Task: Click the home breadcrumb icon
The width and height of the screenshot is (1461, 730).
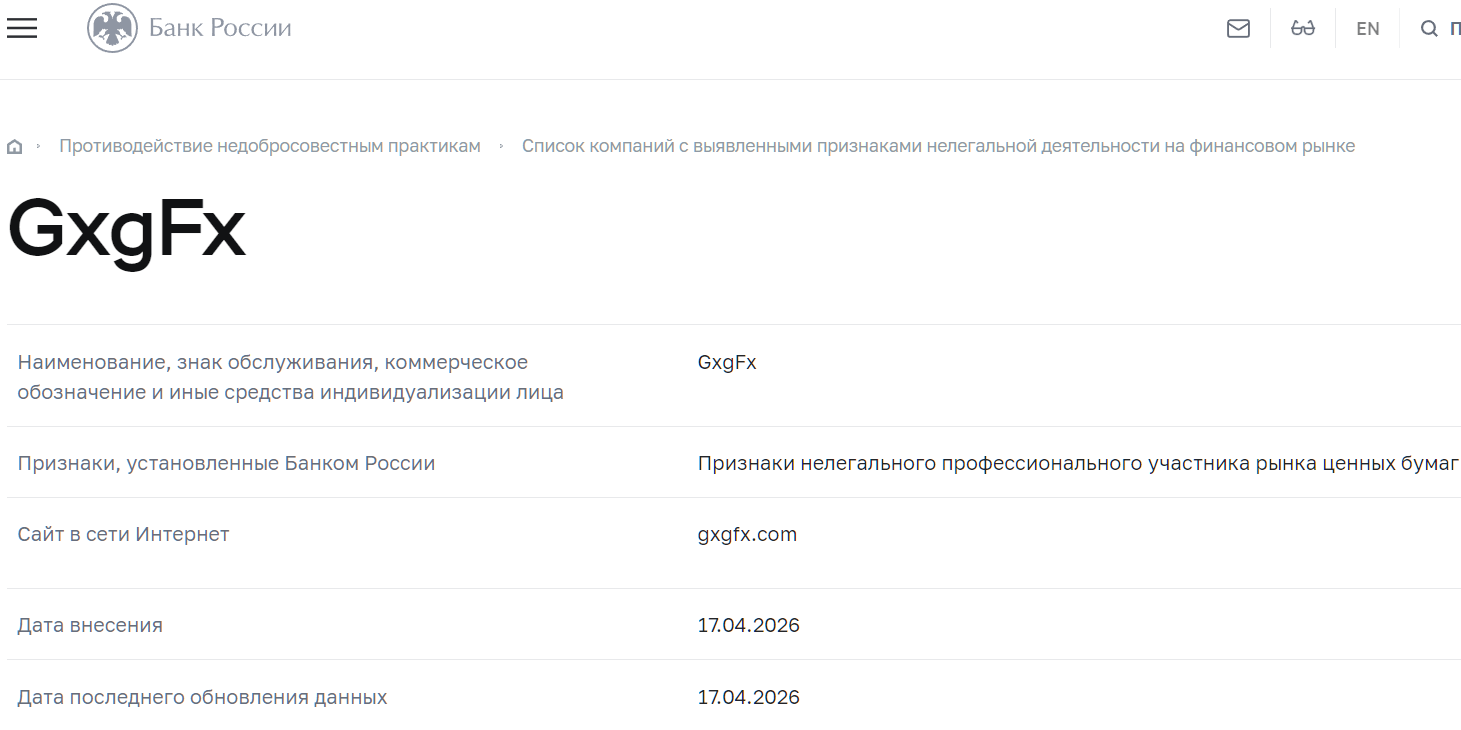Action: tap(14, 145)
